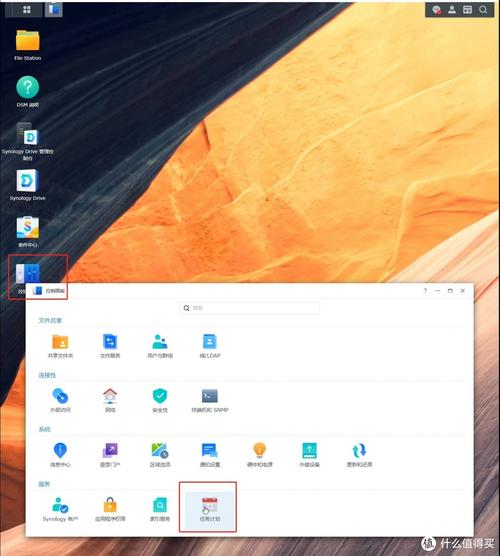Open Synology Account settings
The width and height of the screenshot is (500, 556).
click(60, 509)
